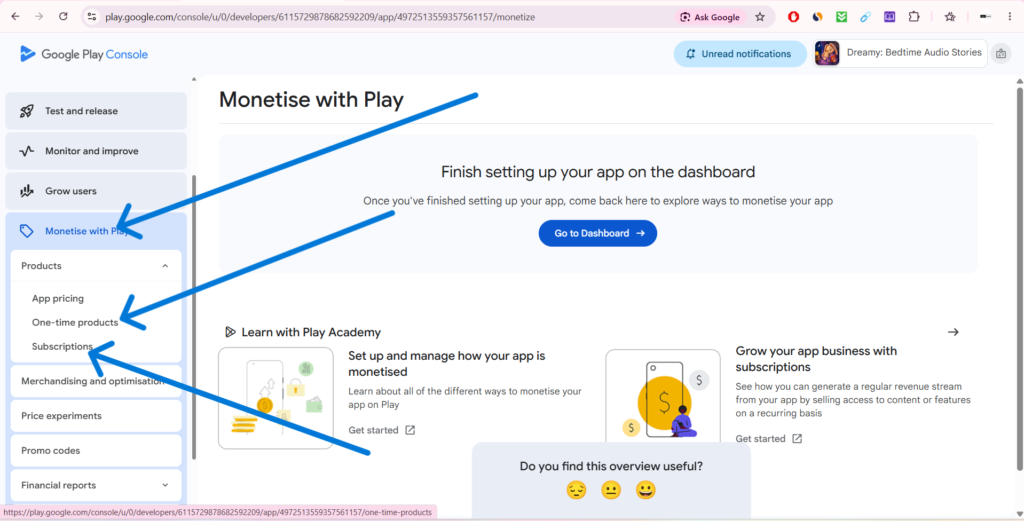Open the green bookmark extension icon
The image size is (1024, 521).
tap(842, 17)
